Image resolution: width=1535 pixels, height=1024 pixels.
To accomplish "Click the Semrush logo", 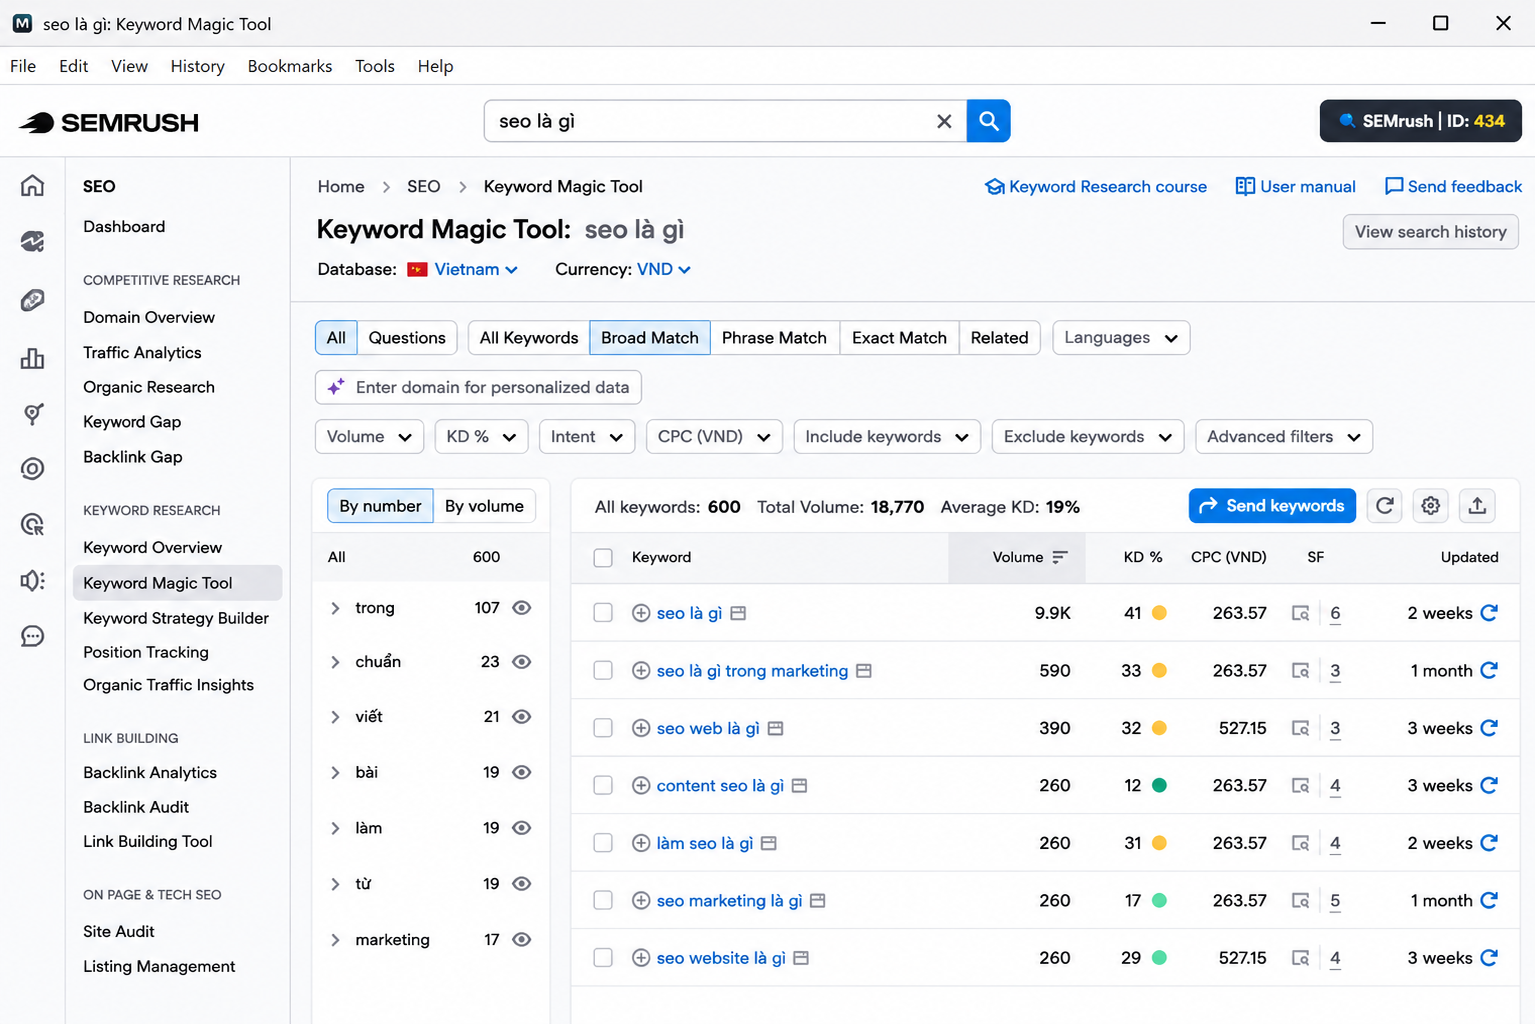I will point(109,122).
